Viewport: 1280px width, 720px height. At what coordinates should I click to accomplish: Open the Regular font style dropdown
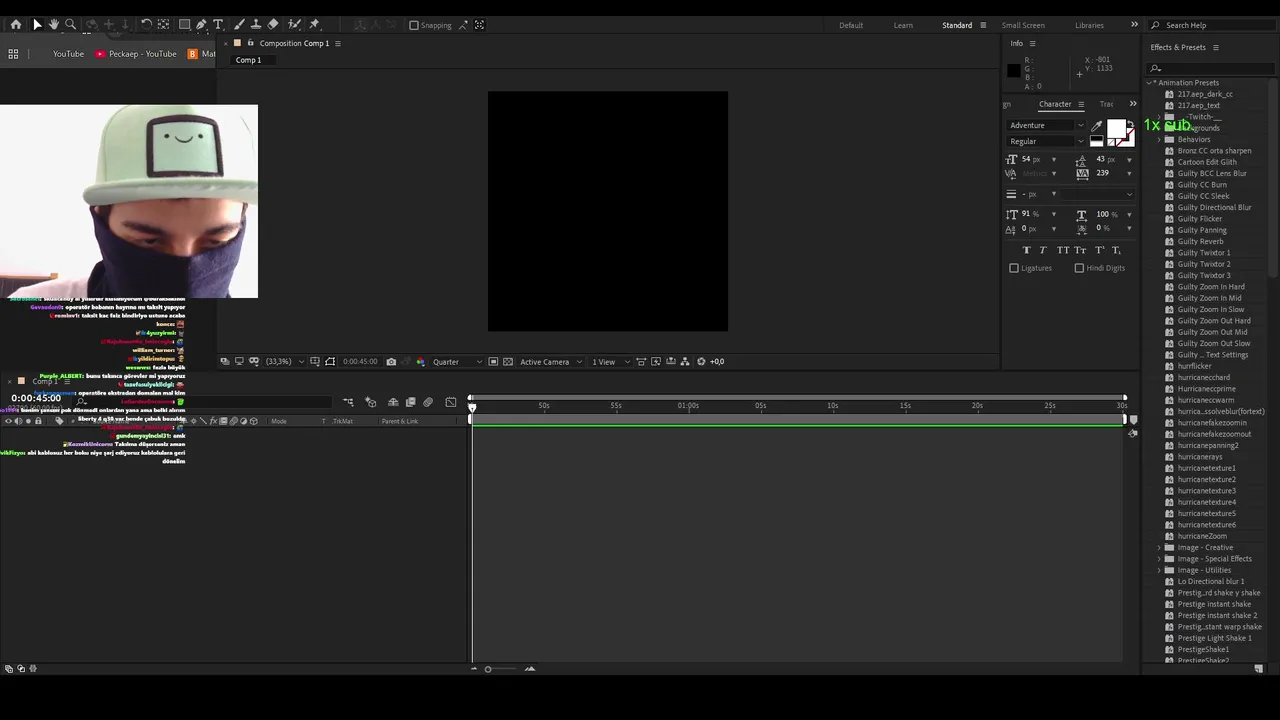1046,141
